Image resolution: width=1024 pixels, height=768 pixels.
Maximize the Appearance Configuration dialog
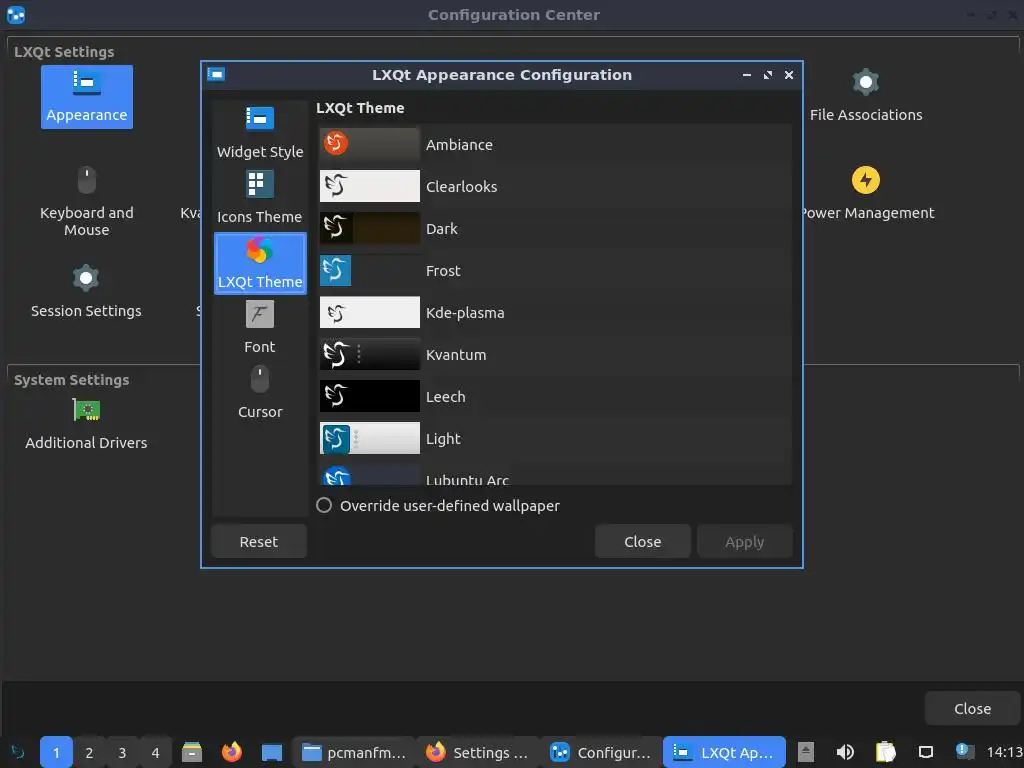pos(768,75)
